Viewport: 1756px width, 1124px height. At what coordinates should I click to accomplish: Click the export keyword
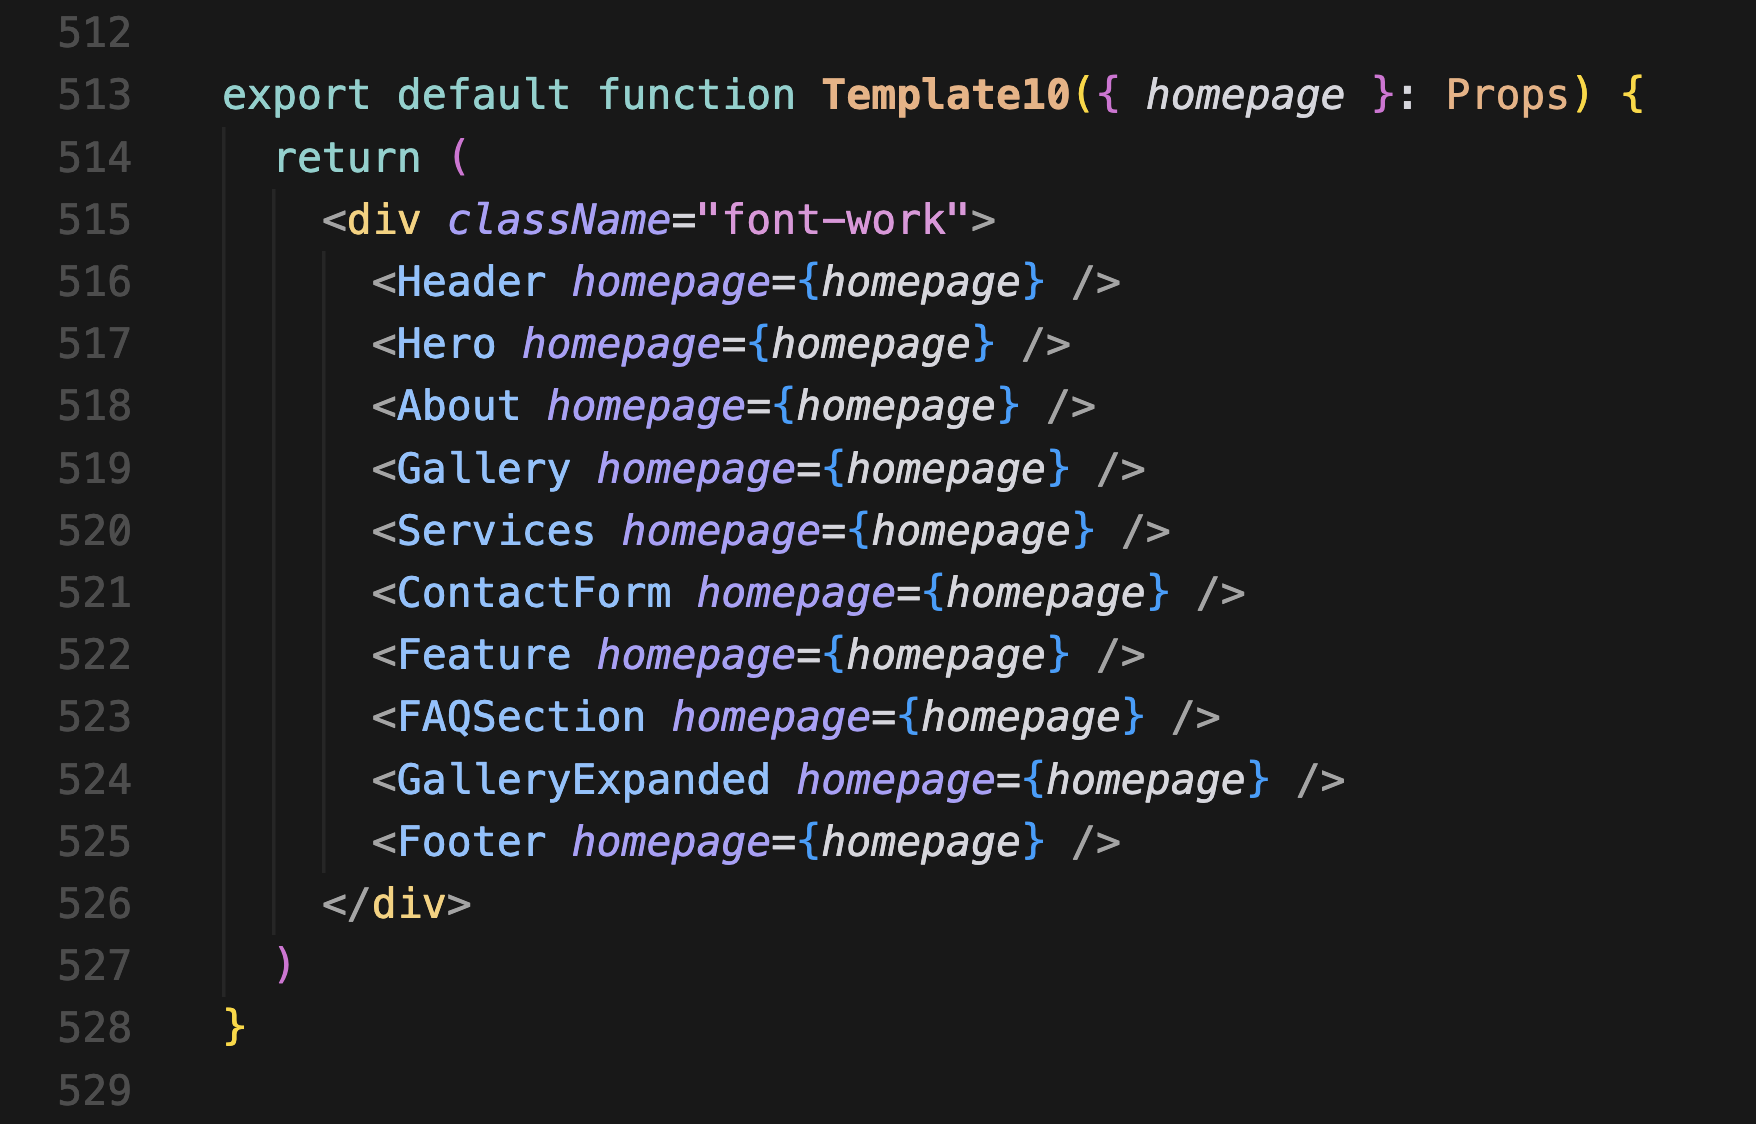[296, 95]
